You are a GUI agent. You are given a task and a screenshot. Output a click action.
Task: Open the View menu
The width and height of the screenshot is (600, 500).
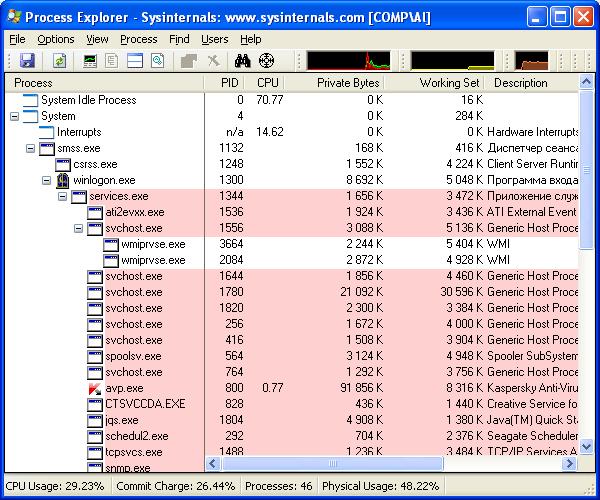coord(97,39)
